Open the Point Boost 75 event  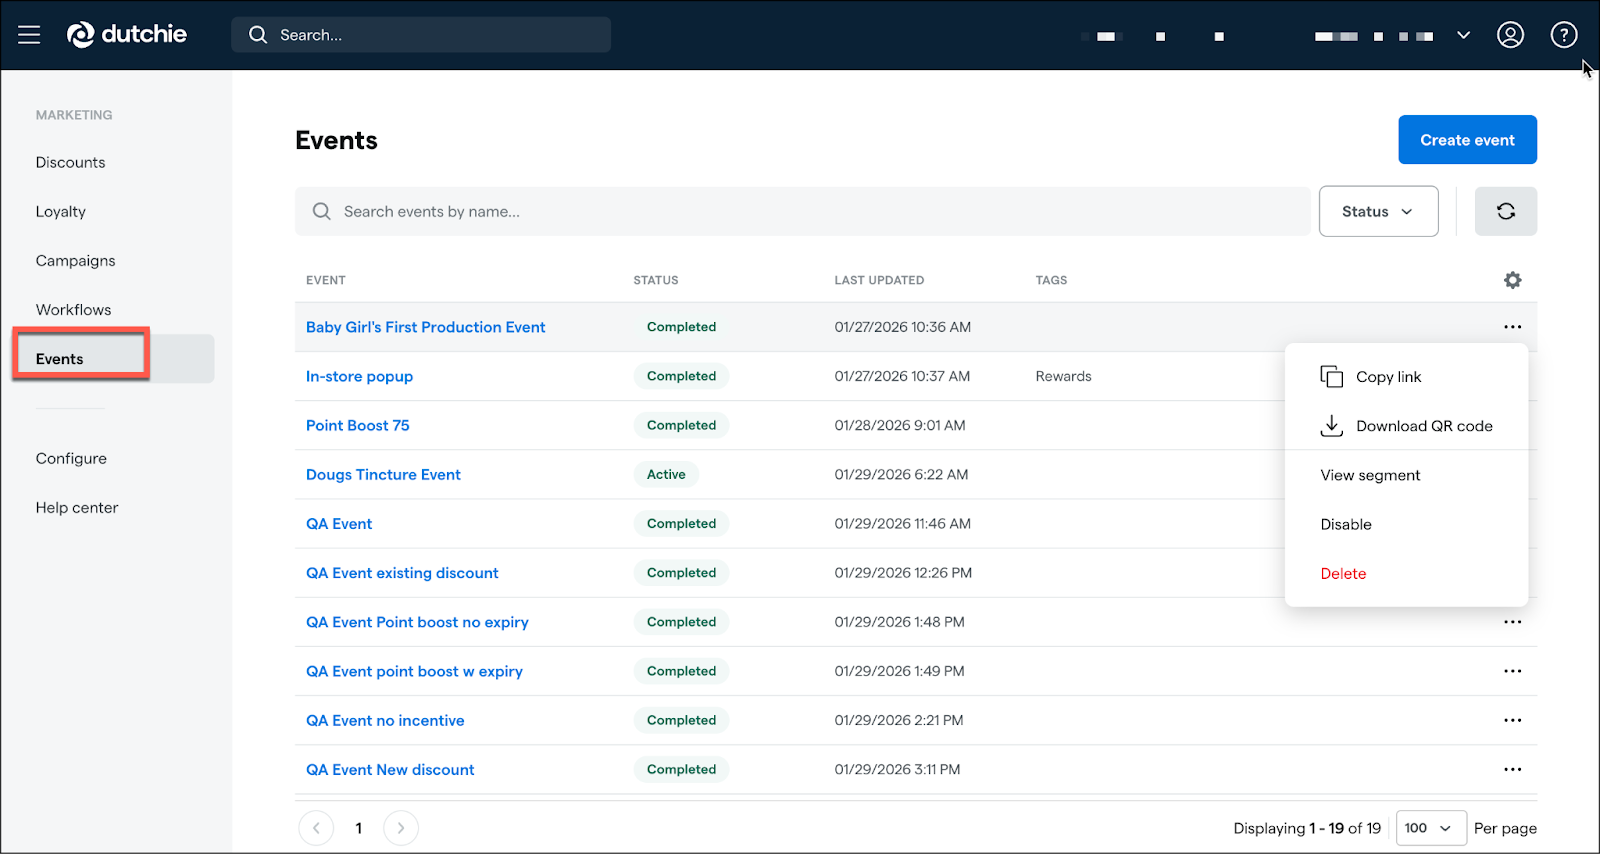[x=358, y=425]
